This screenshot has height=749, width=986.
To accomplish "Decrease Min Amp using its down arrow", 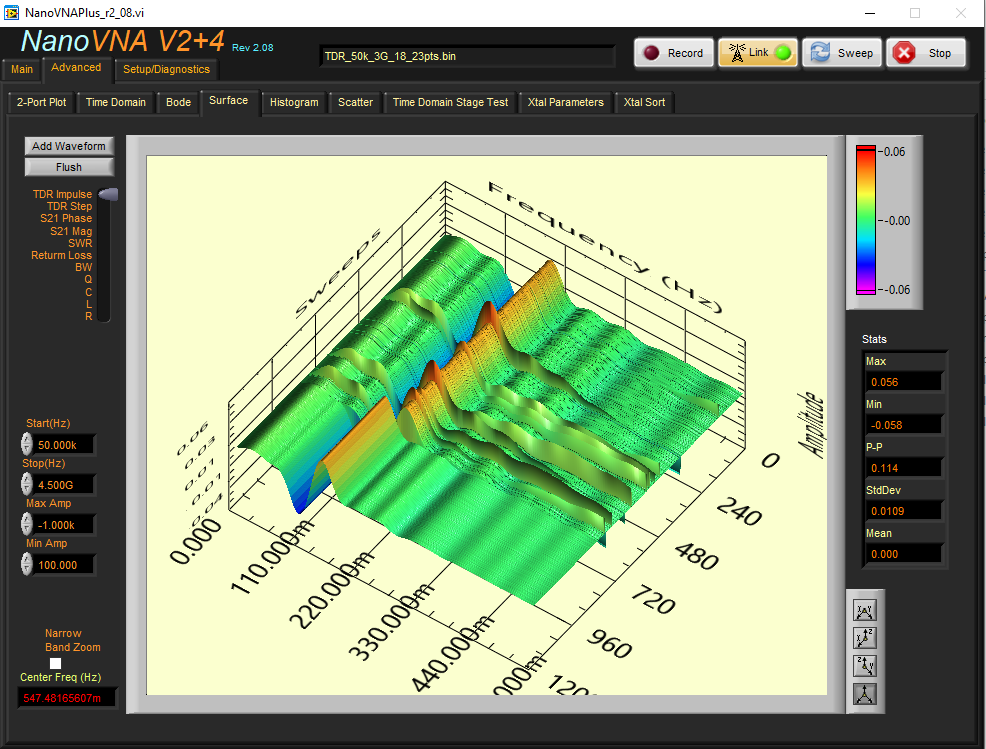I will point(26,569).
